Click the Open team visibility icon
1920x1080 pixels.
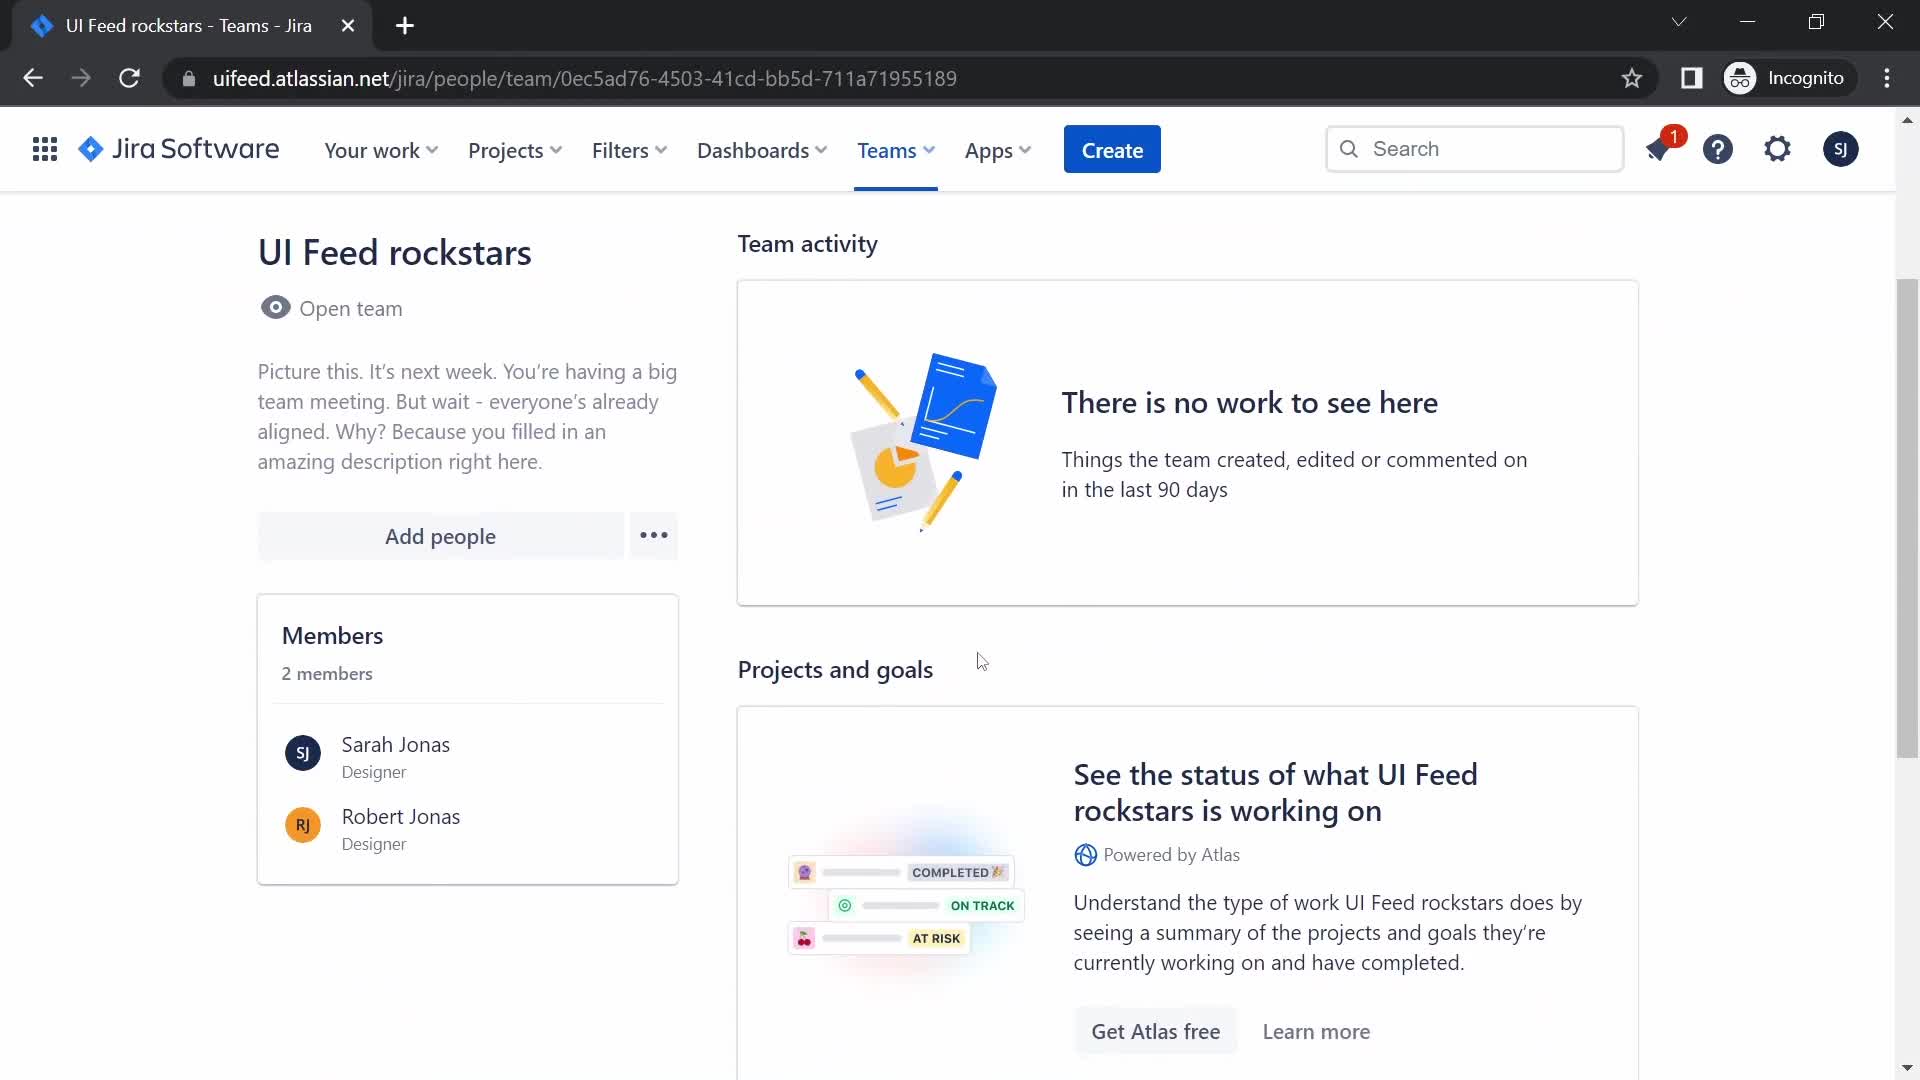[x=273, y=307]
